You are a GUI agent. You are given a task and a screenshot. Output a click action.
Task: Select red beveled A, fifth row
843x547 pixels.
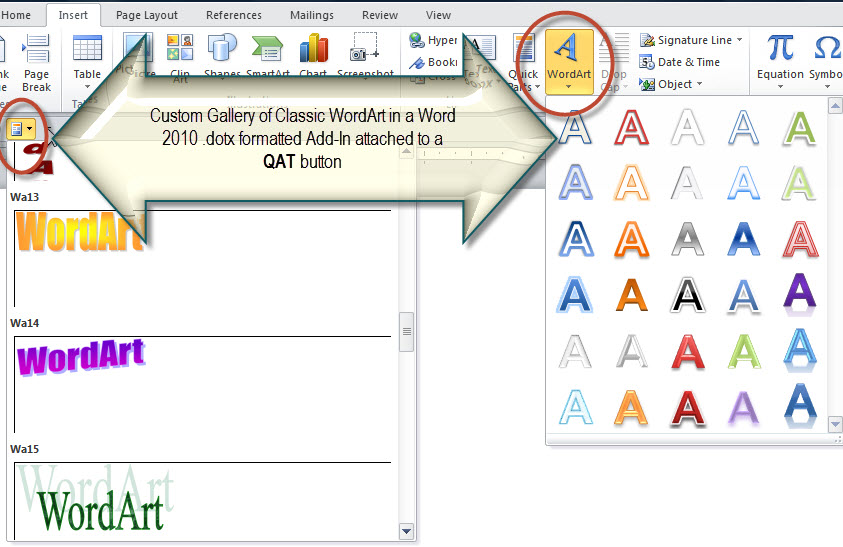point(688,352)
